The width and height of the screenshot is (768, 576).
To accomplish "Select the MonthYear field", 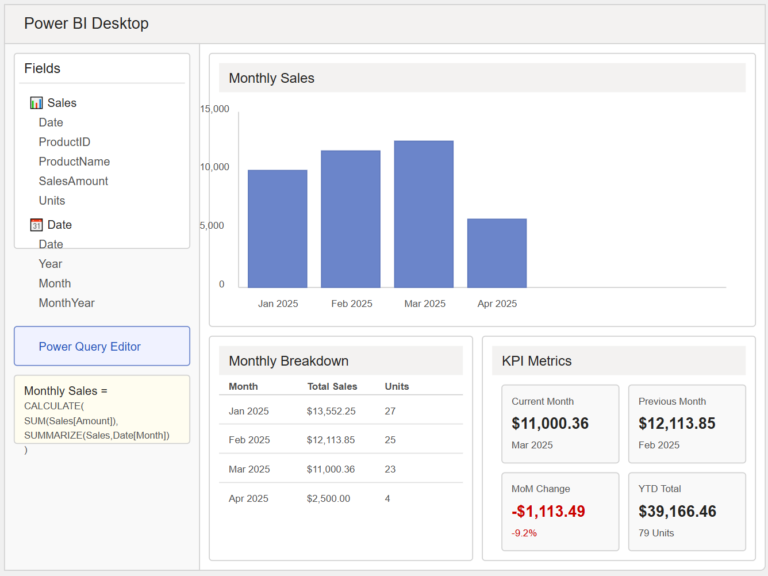I will 67,303.
